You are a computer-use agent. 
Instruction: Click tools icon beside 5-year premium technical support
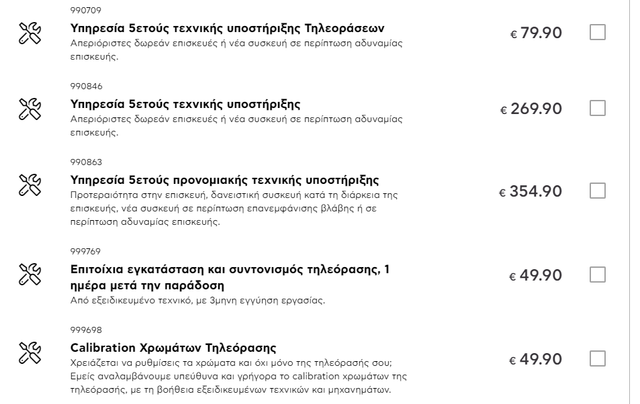[30, 186]
